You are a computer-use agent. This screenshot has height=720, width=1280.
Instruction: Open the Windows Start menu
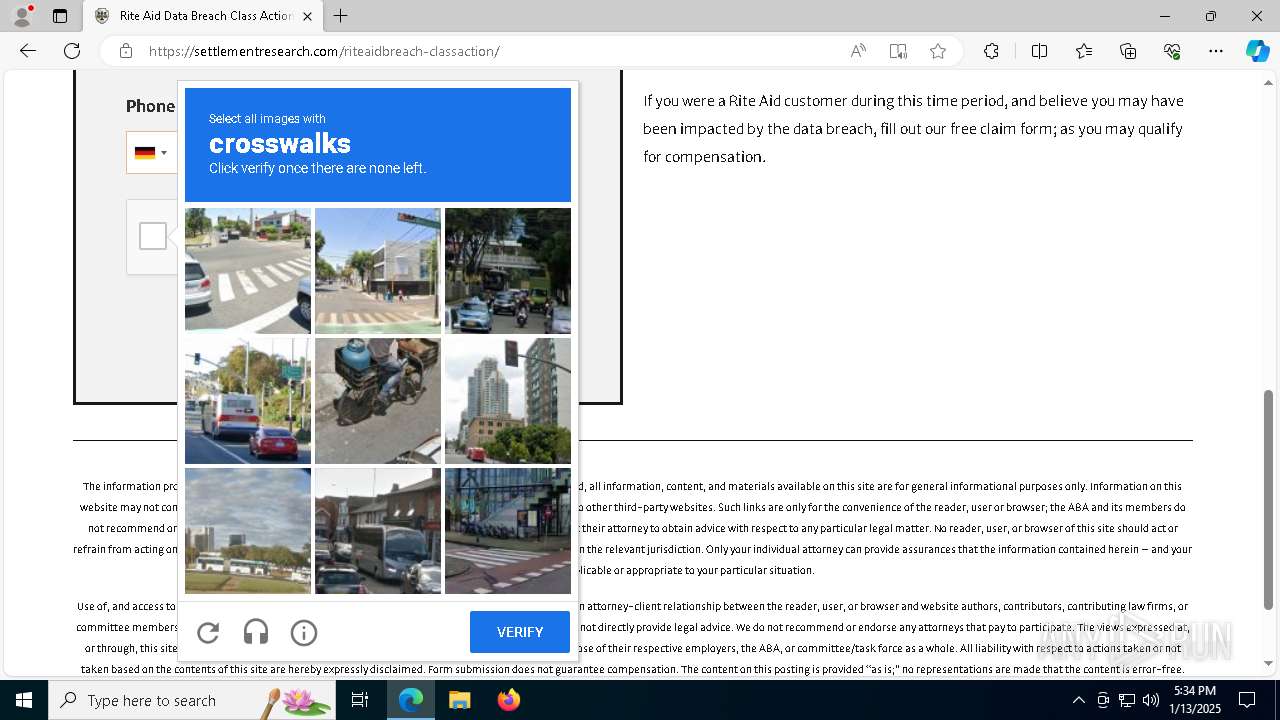[x=24, y=700]
